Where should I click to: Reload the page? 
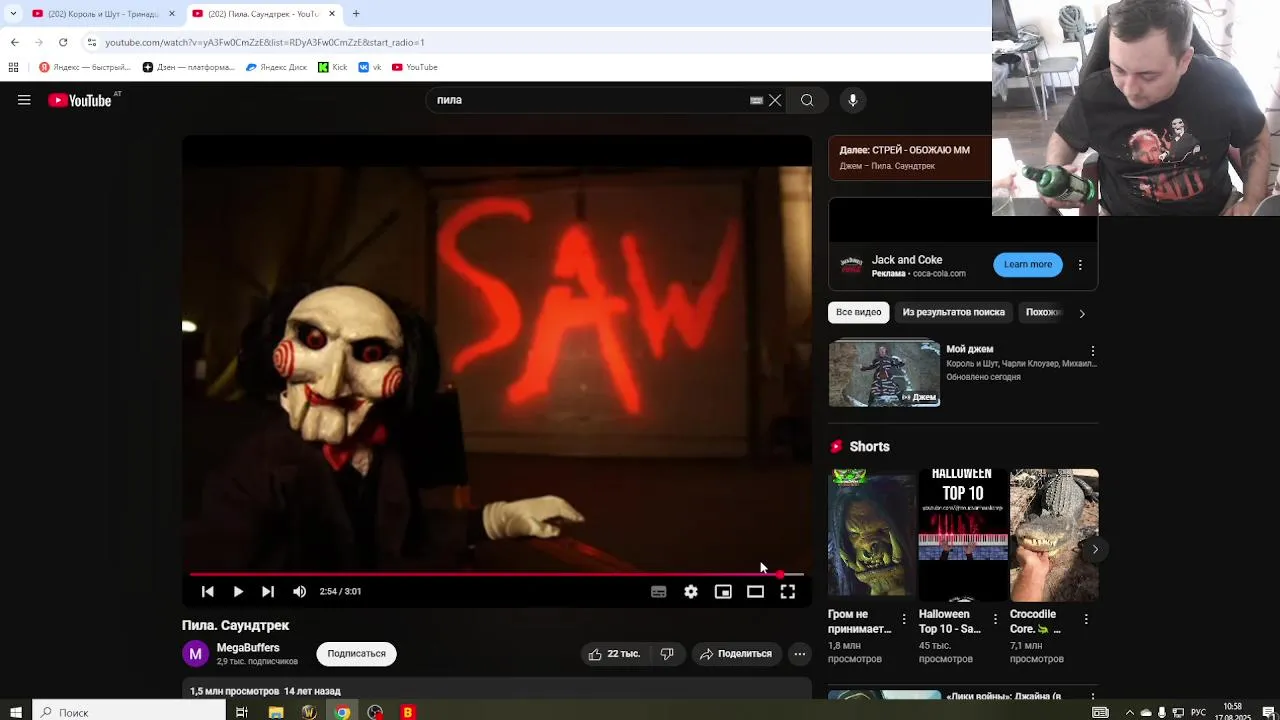63,42
